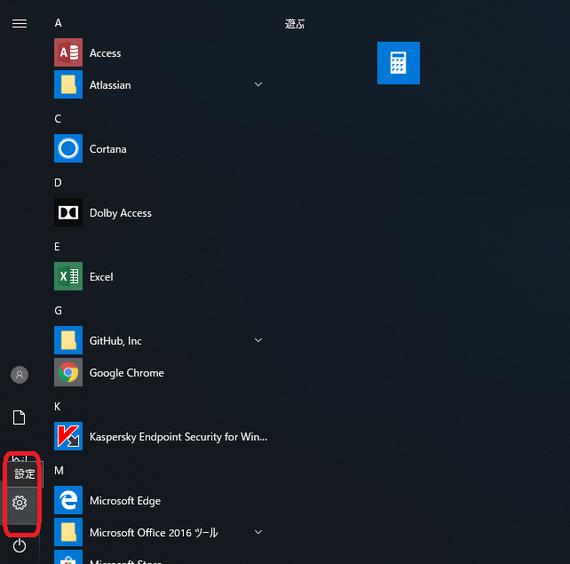The image size is (570, 564).
Task: Select the Atlassian label text
Action: (x=110, y=85)
